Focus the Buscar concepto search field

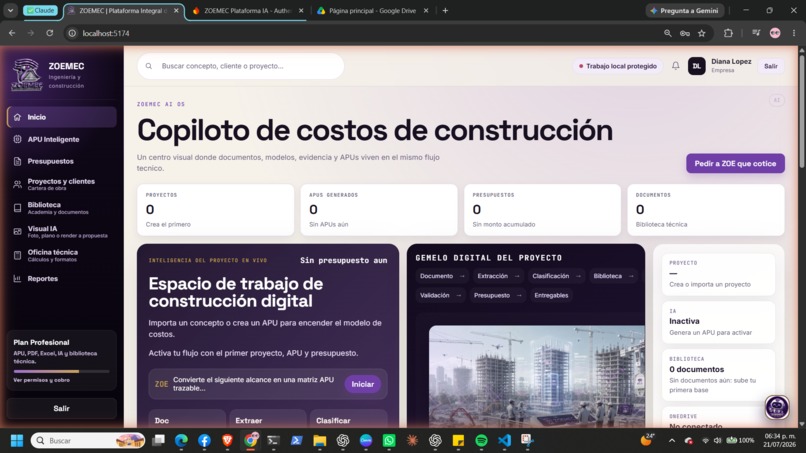[x=241, y=66]
